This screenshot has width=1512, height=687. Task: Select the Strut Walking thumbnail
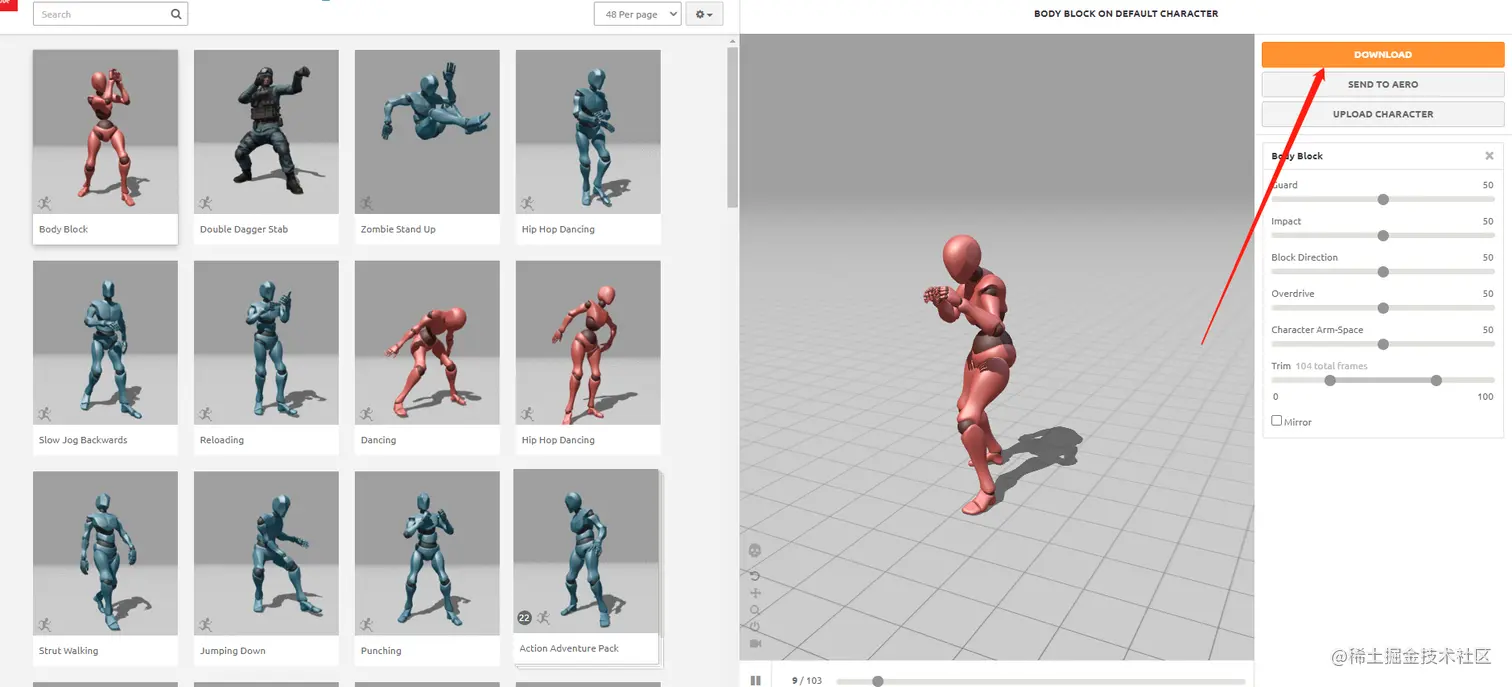click(105, 554)
